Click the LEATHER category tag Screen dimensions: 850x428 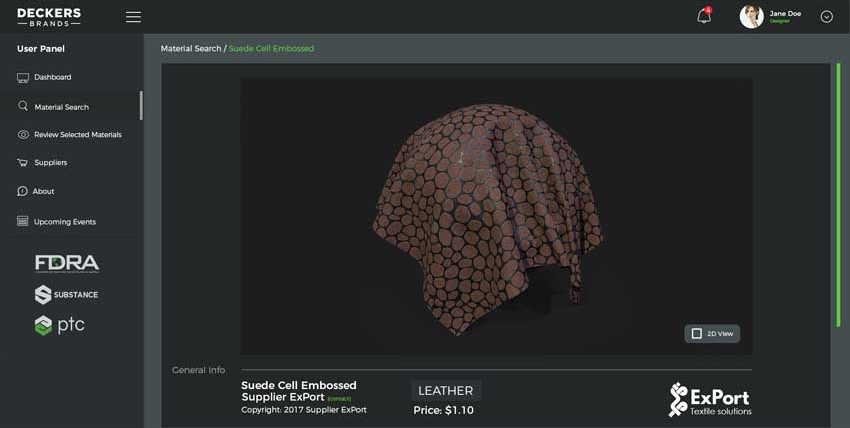coord(446,390)
